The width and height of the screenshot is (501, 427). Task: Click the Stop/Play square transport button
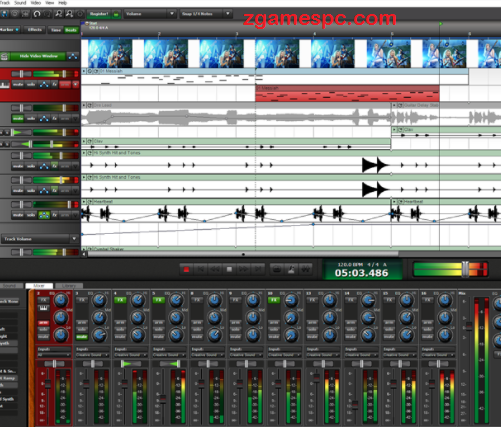click(x=229, y=269)
